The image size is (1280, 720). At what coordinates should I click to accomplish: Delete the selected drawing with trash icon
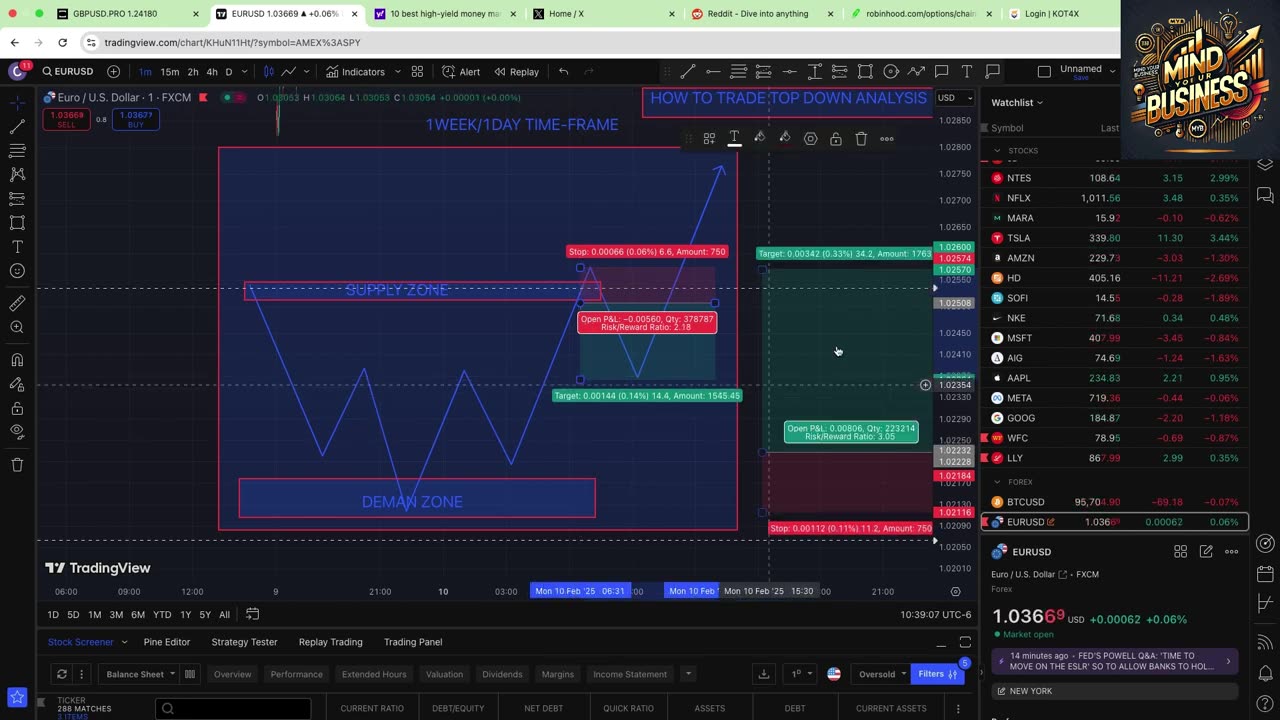pos(861,138)
